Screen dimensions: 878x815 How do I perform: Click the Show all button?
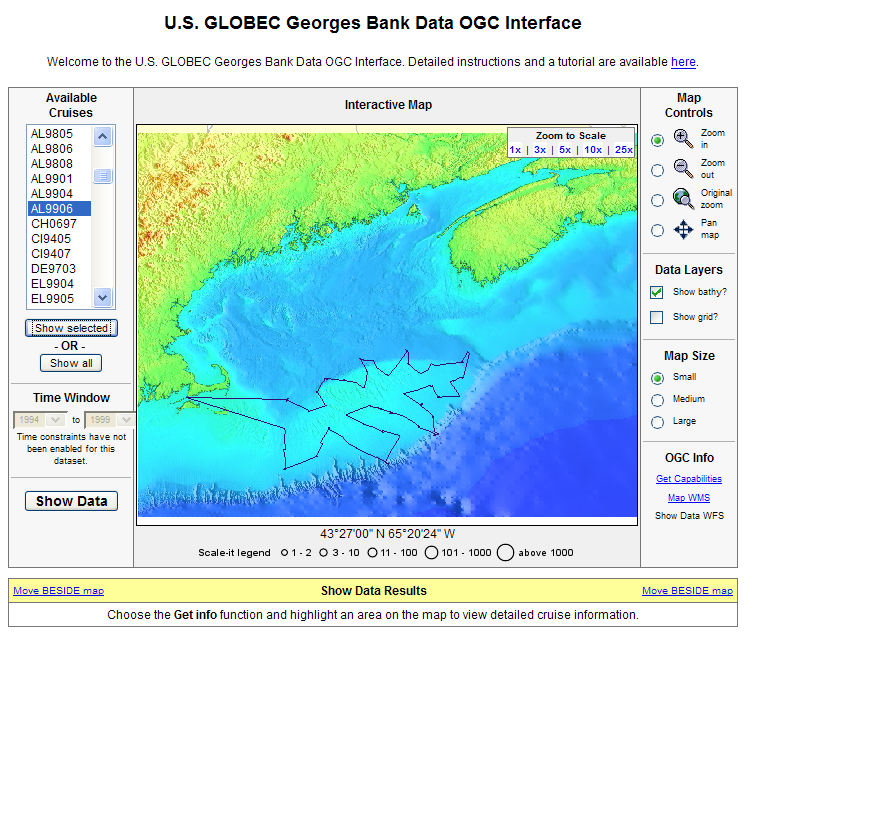point(71,363)
